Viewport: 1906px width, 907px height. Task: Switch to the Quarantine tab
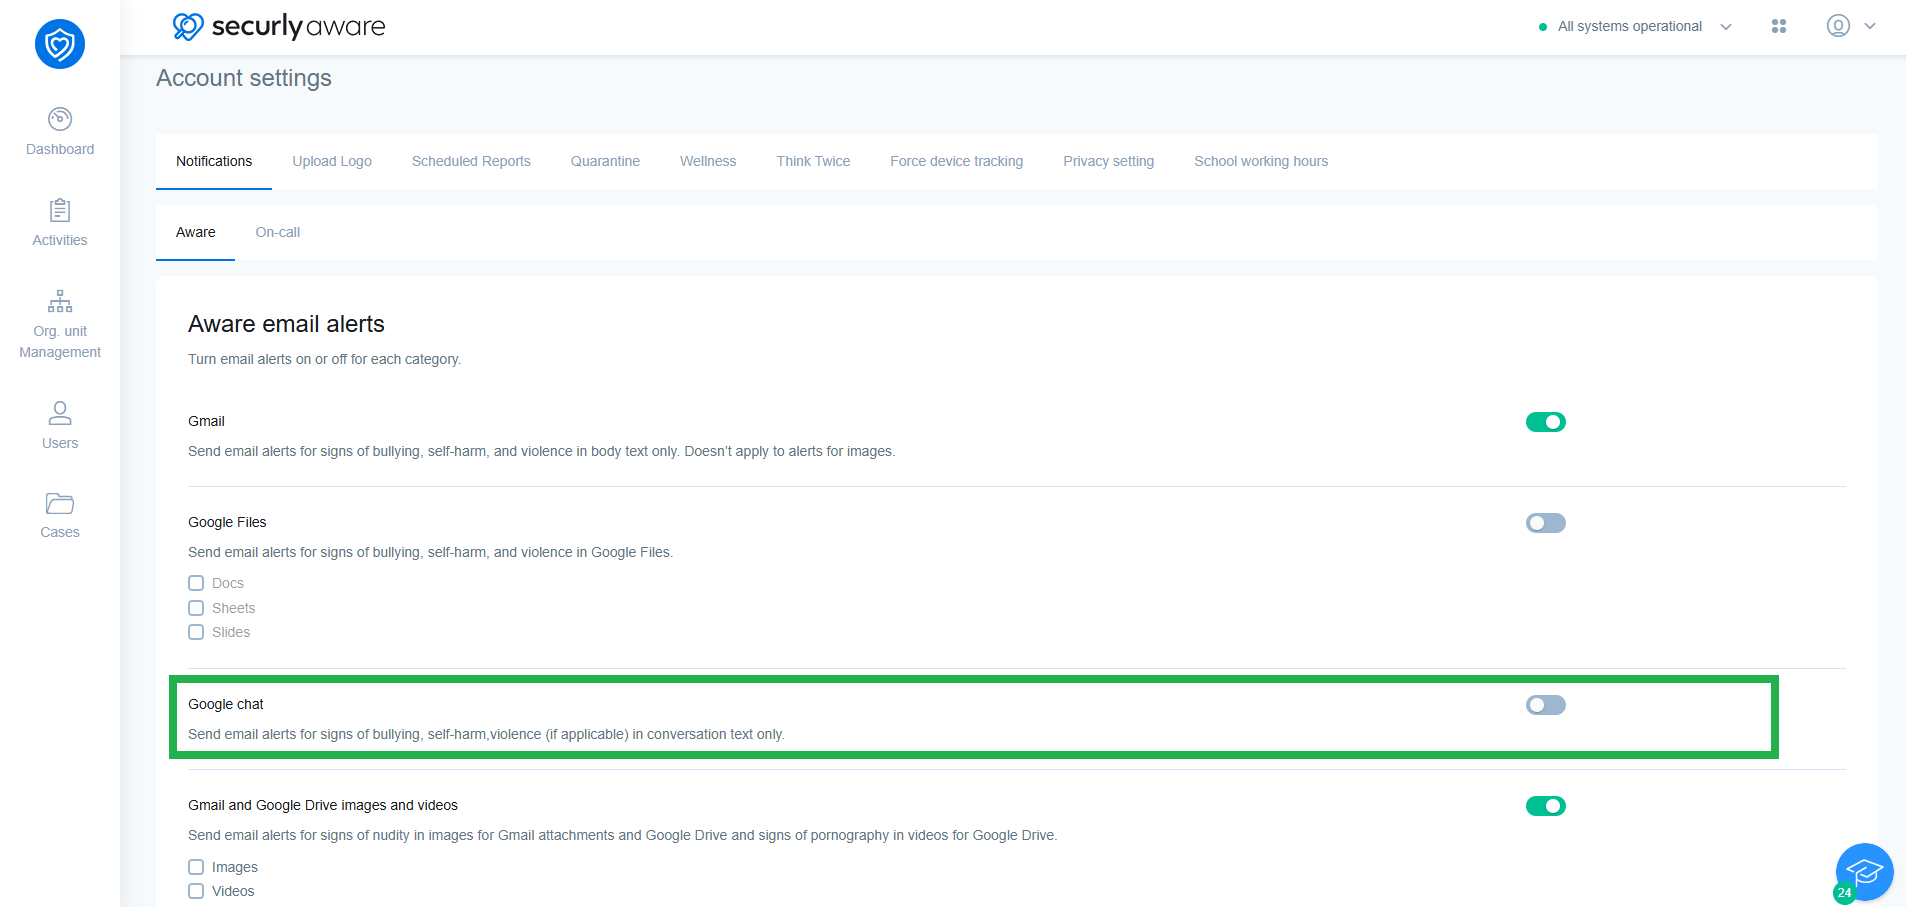(605, 161)
